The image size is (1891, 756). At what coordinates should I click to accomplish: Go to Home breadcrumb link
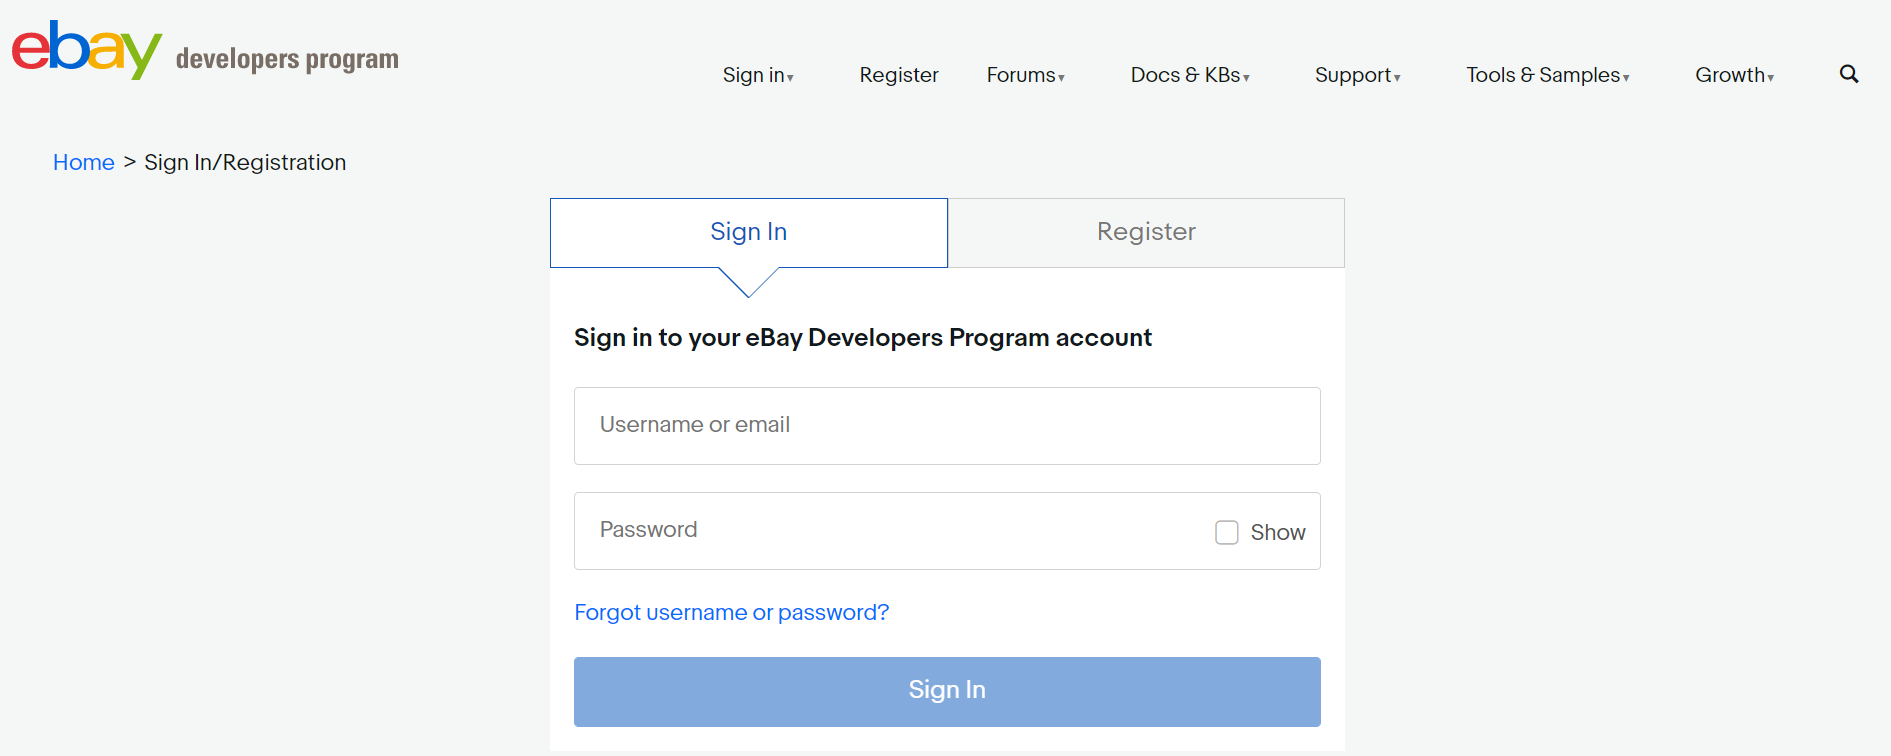[x=84, y=162]
